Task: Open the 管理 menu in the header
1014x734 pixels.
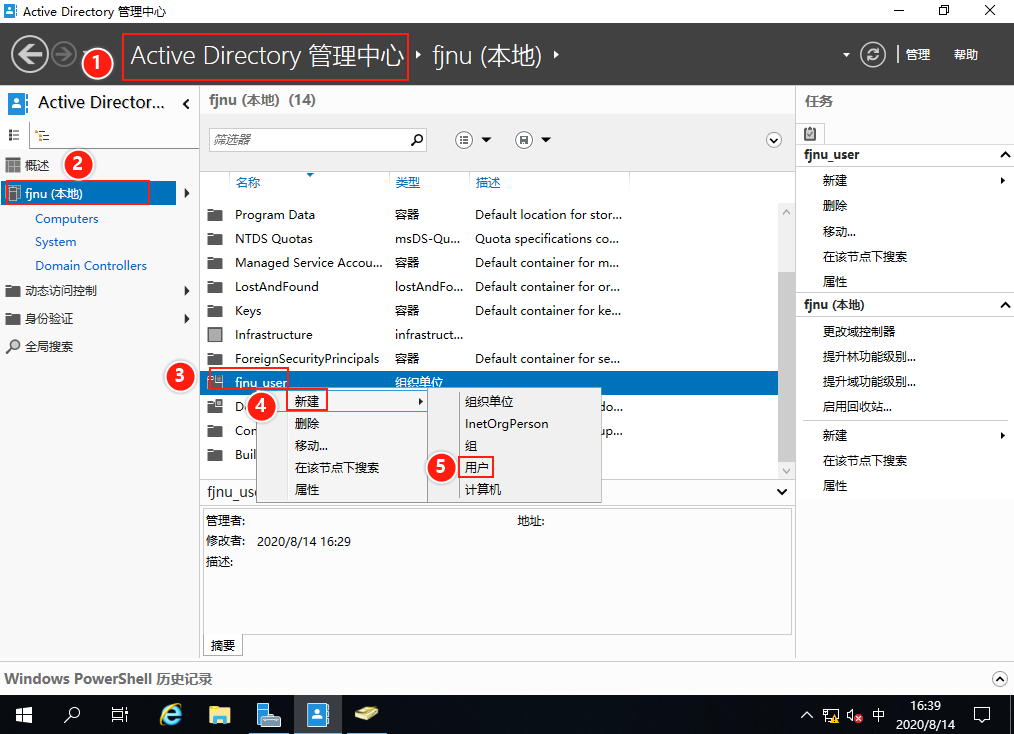Action: [x=918, y=55]
